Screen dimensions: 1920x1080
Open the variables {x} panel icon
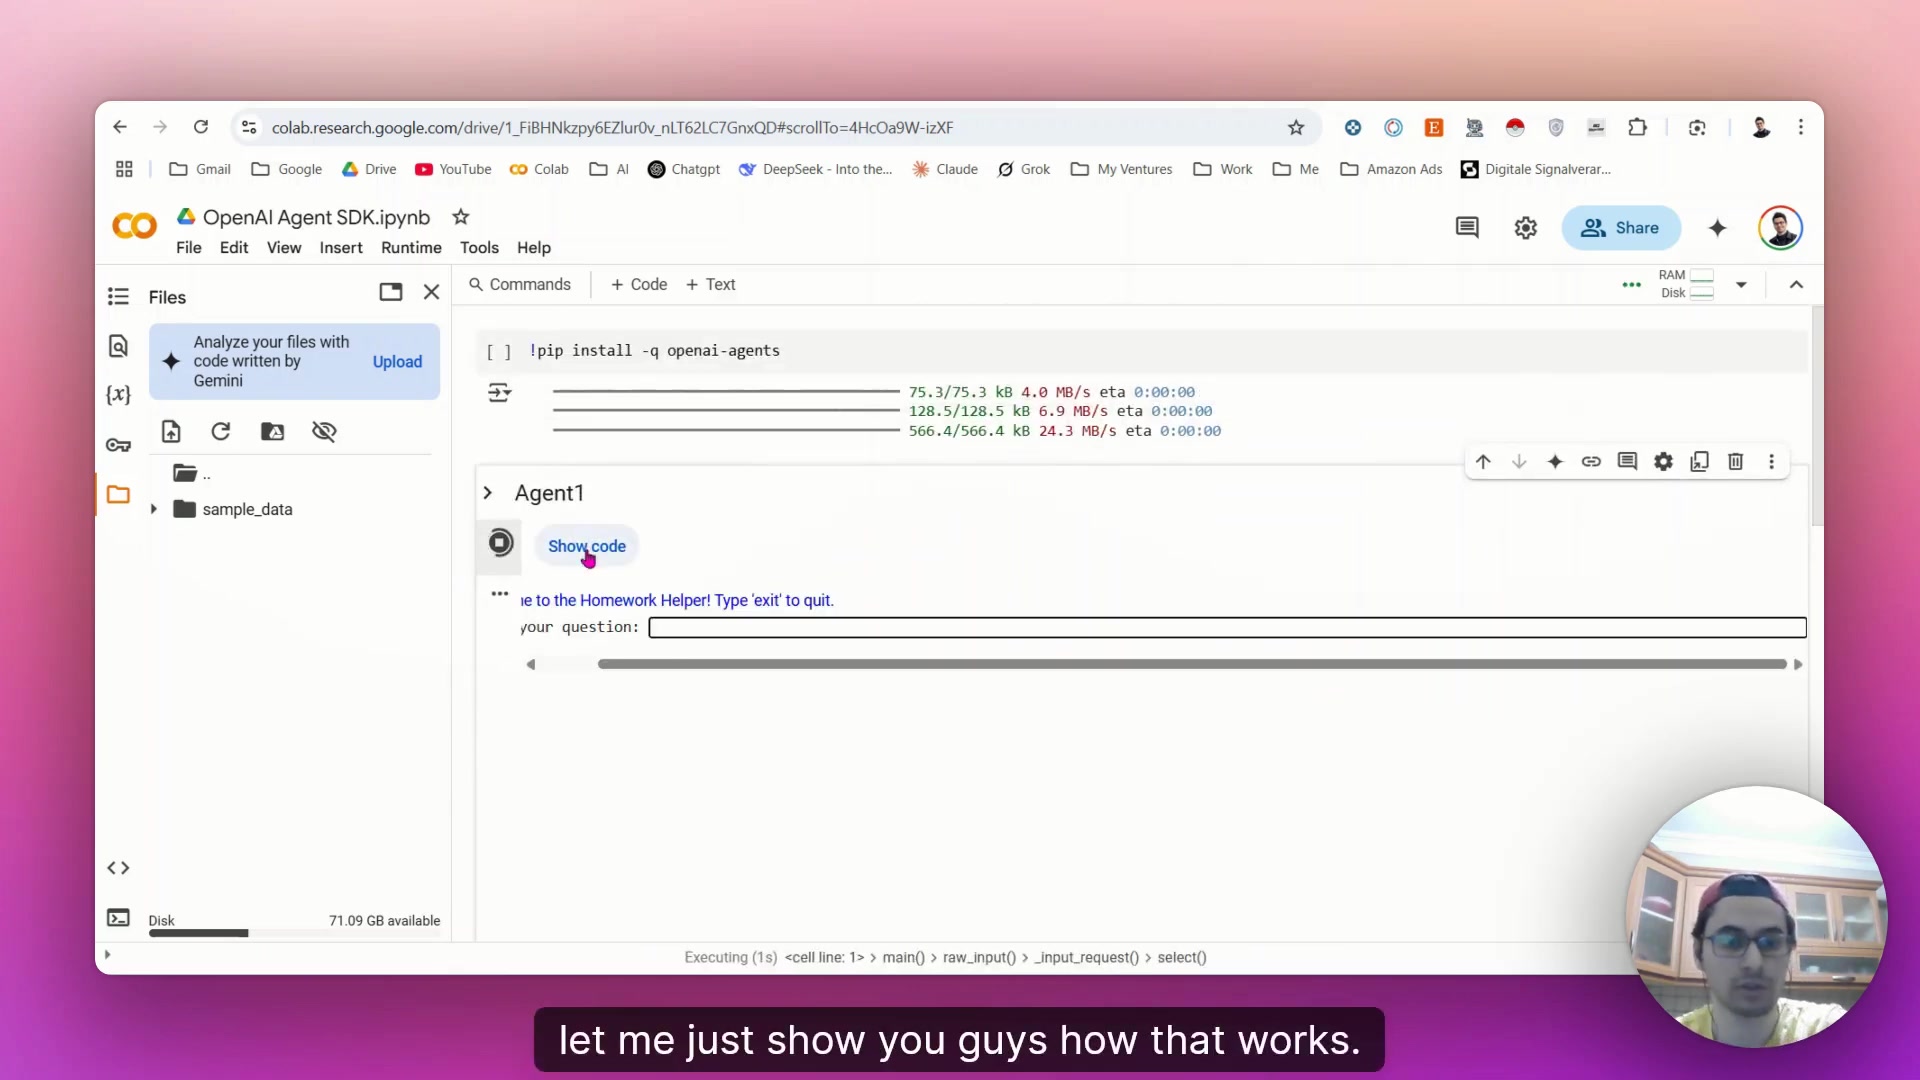point(118,395)
